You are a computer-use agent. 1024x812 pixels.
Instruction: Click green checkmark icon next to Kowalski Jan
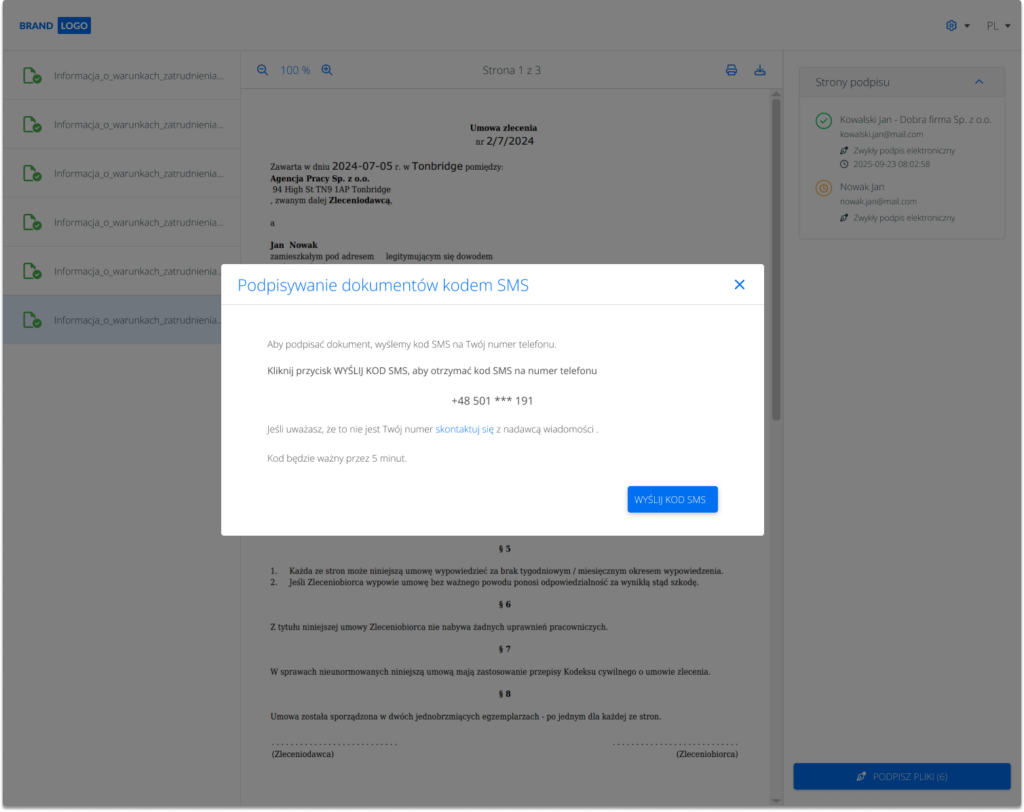pos(823,120)
